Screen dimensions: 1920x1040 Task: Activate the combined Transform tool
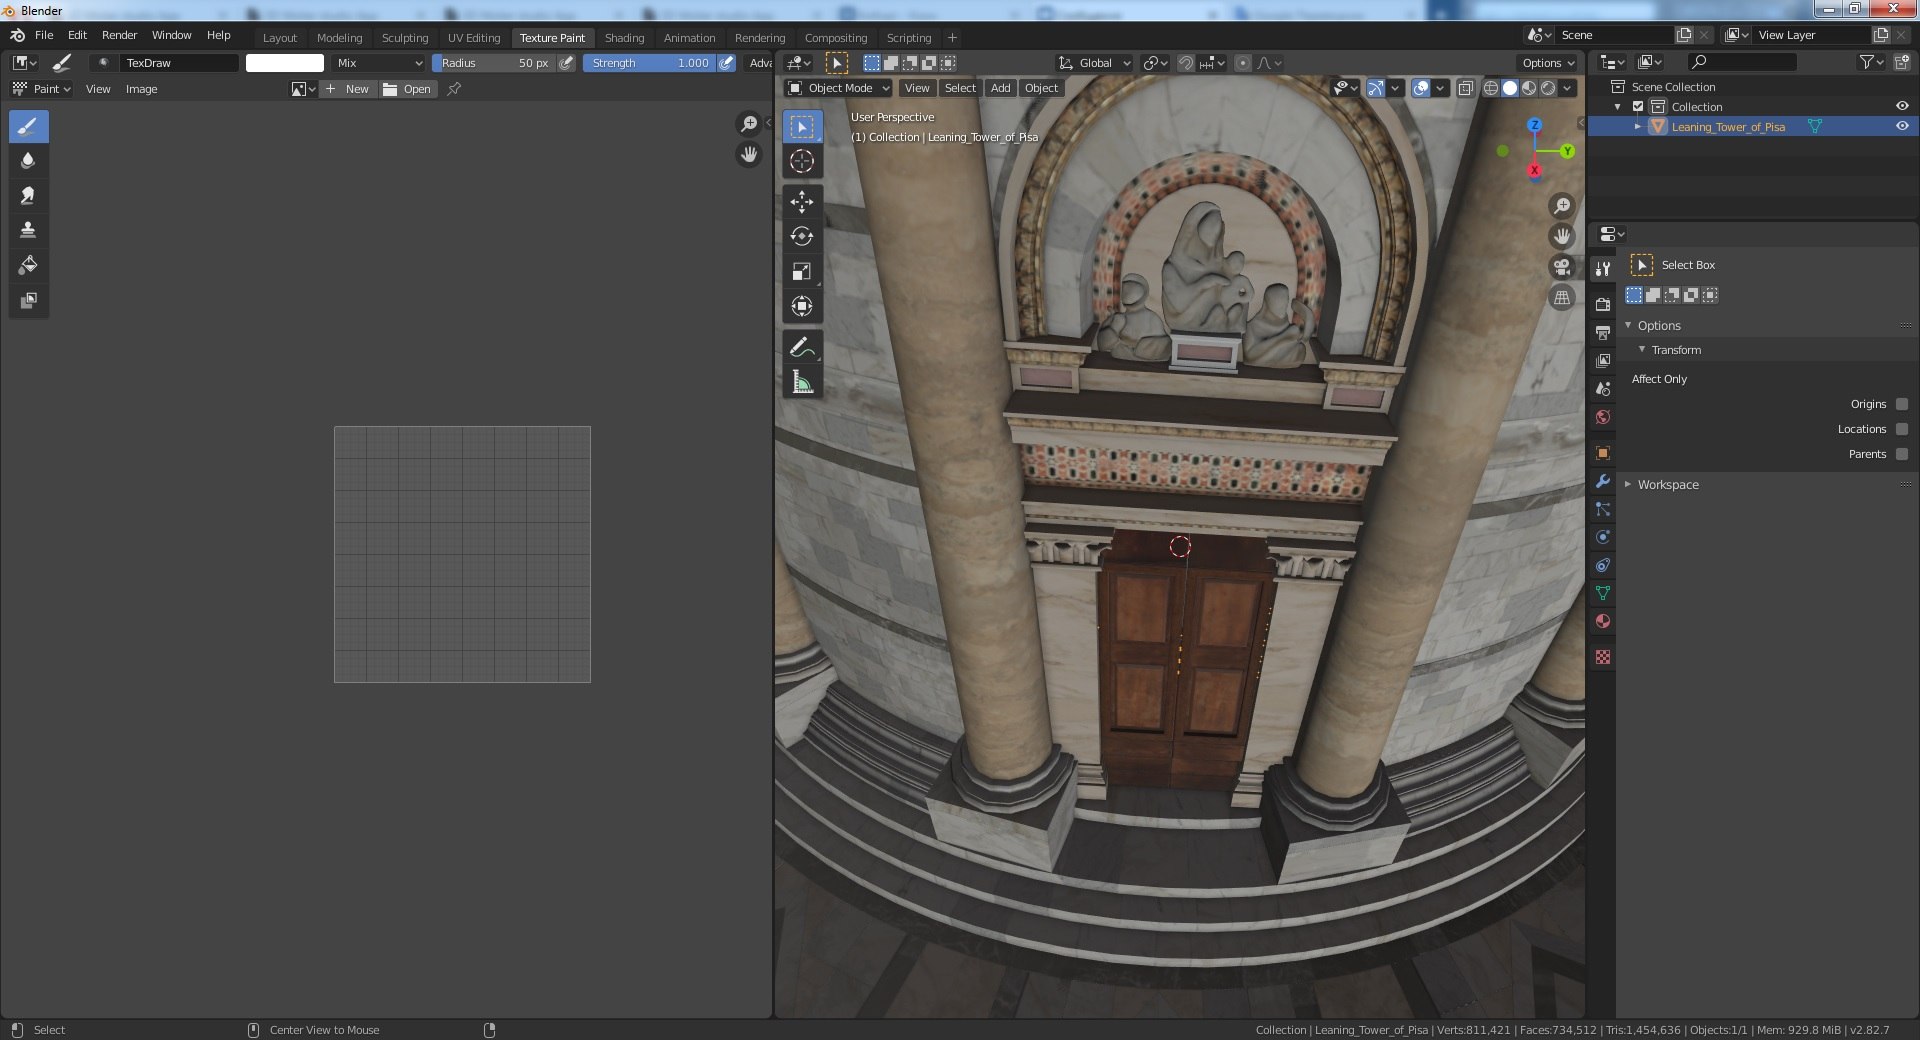(802, 307)
